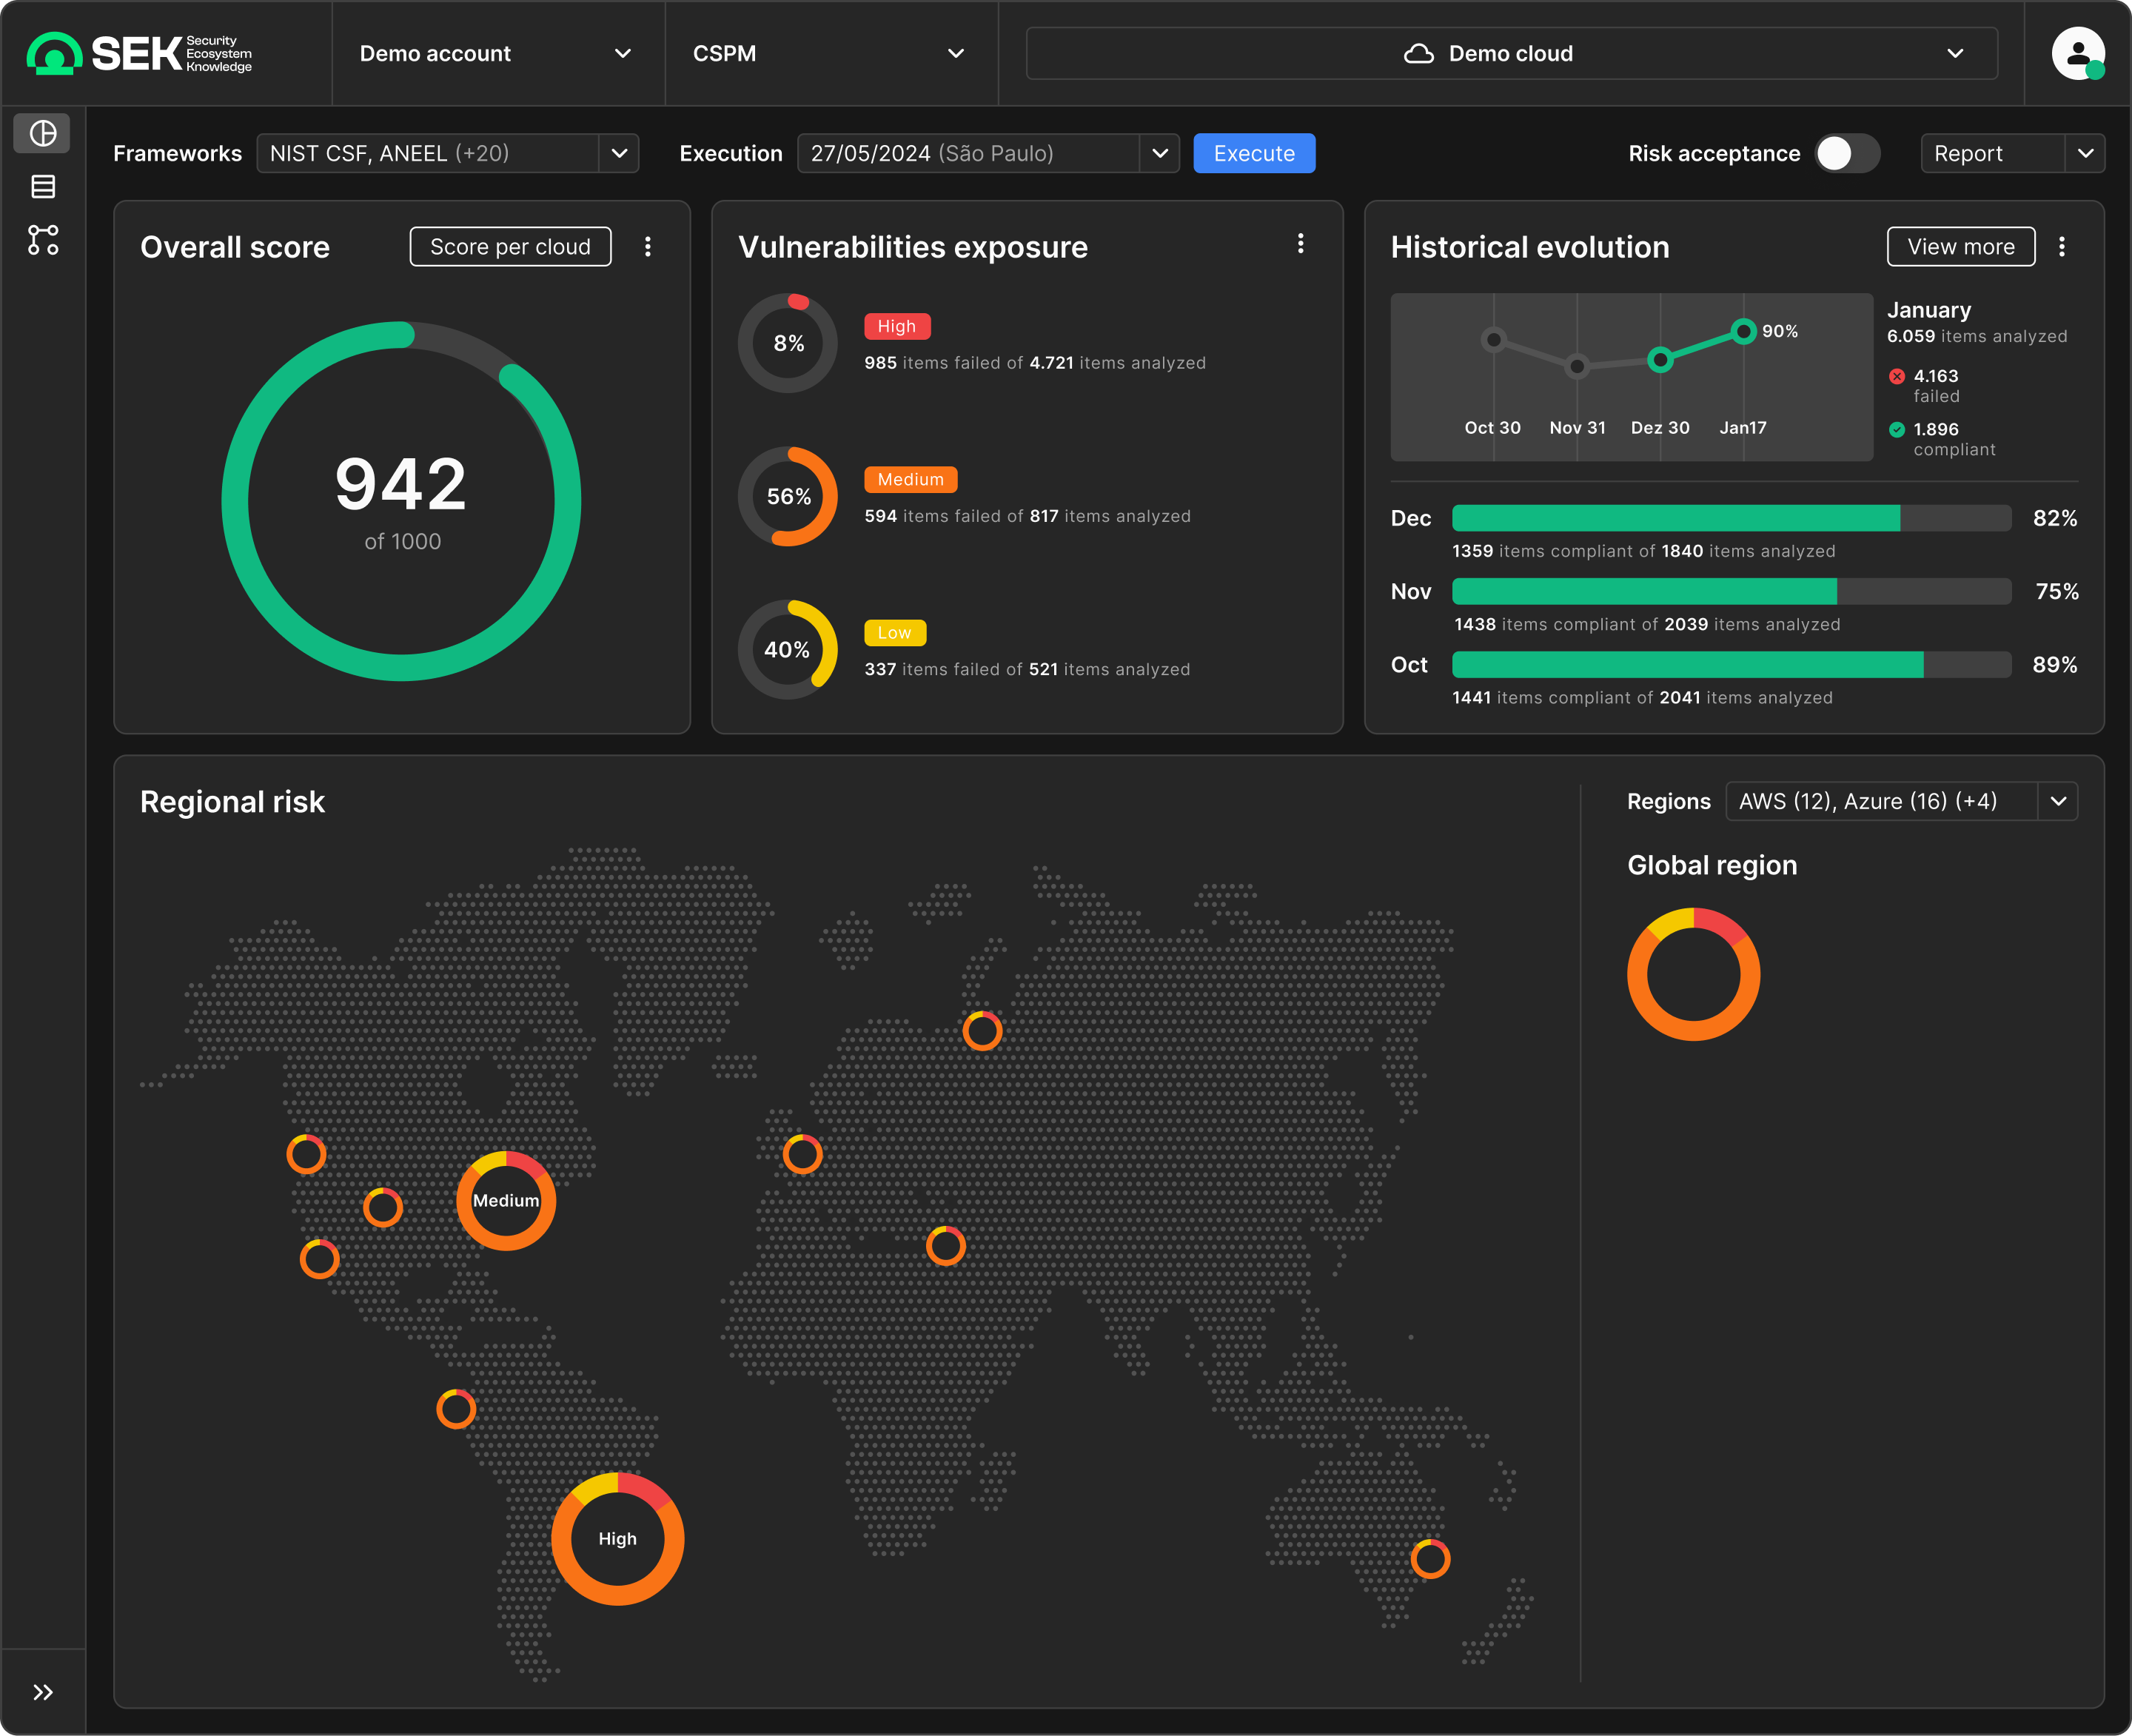Open the dashboard pie chart sidebar icon
This screenshot has width=2132, height=1736.
click(x=43, y=133)
